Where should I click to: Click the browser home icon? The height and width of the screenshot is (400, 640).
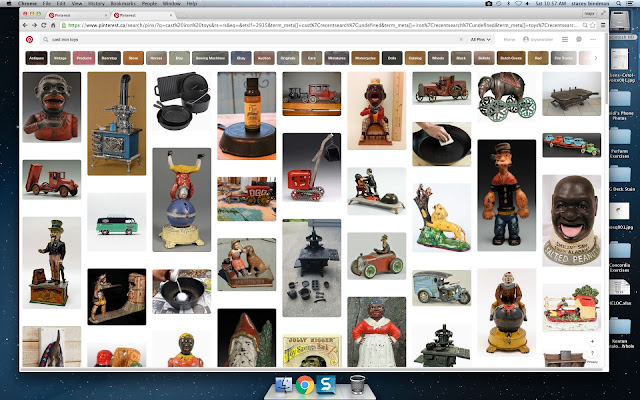pyautogui.click(x=53, y=25)
